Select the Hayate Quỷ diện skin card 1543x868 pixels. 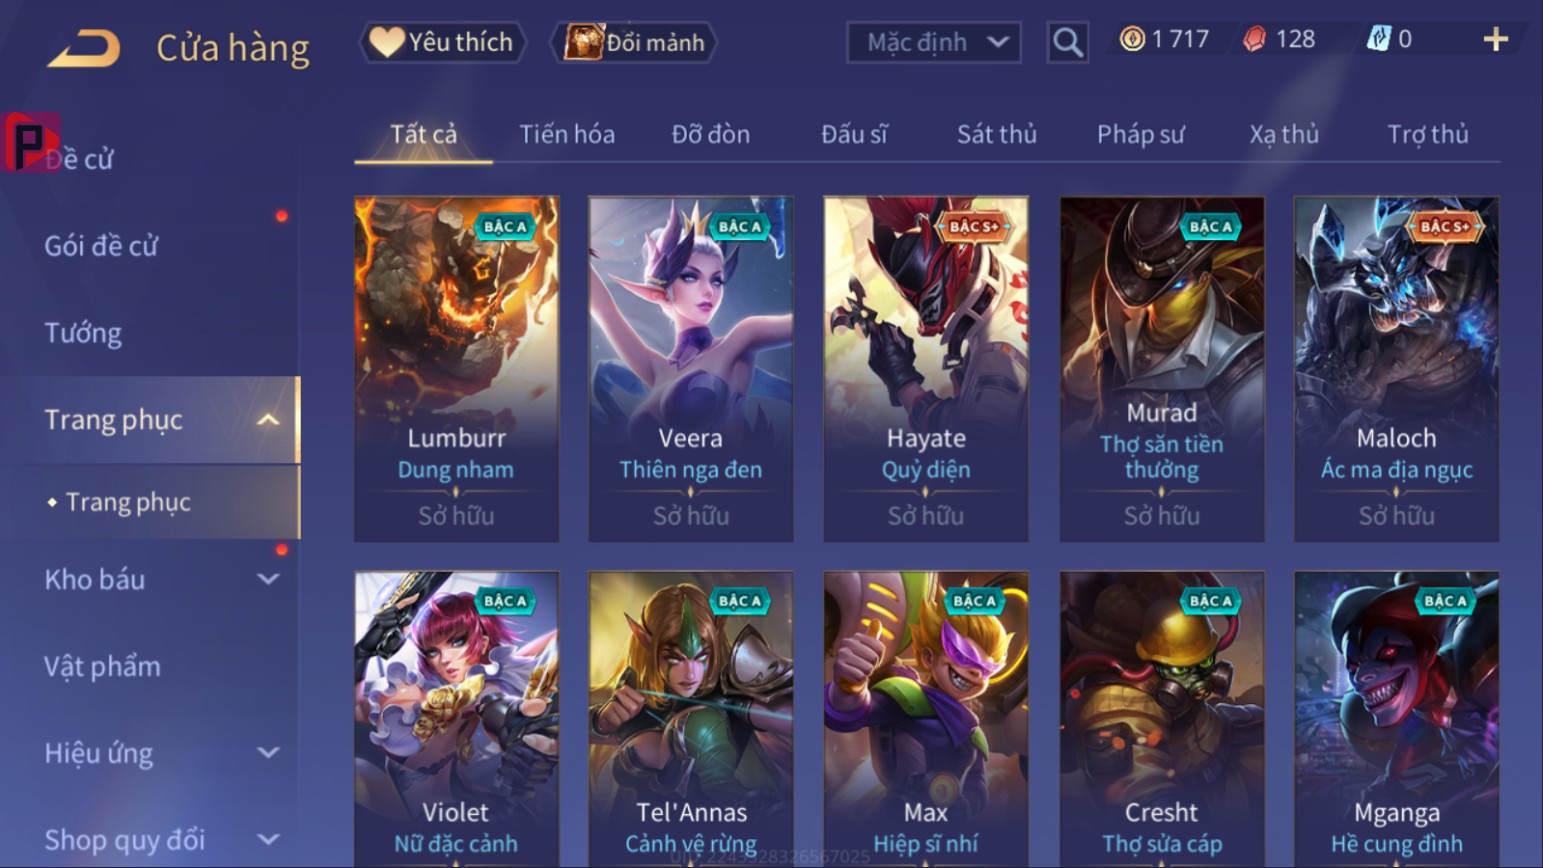(x=926, y=369)
